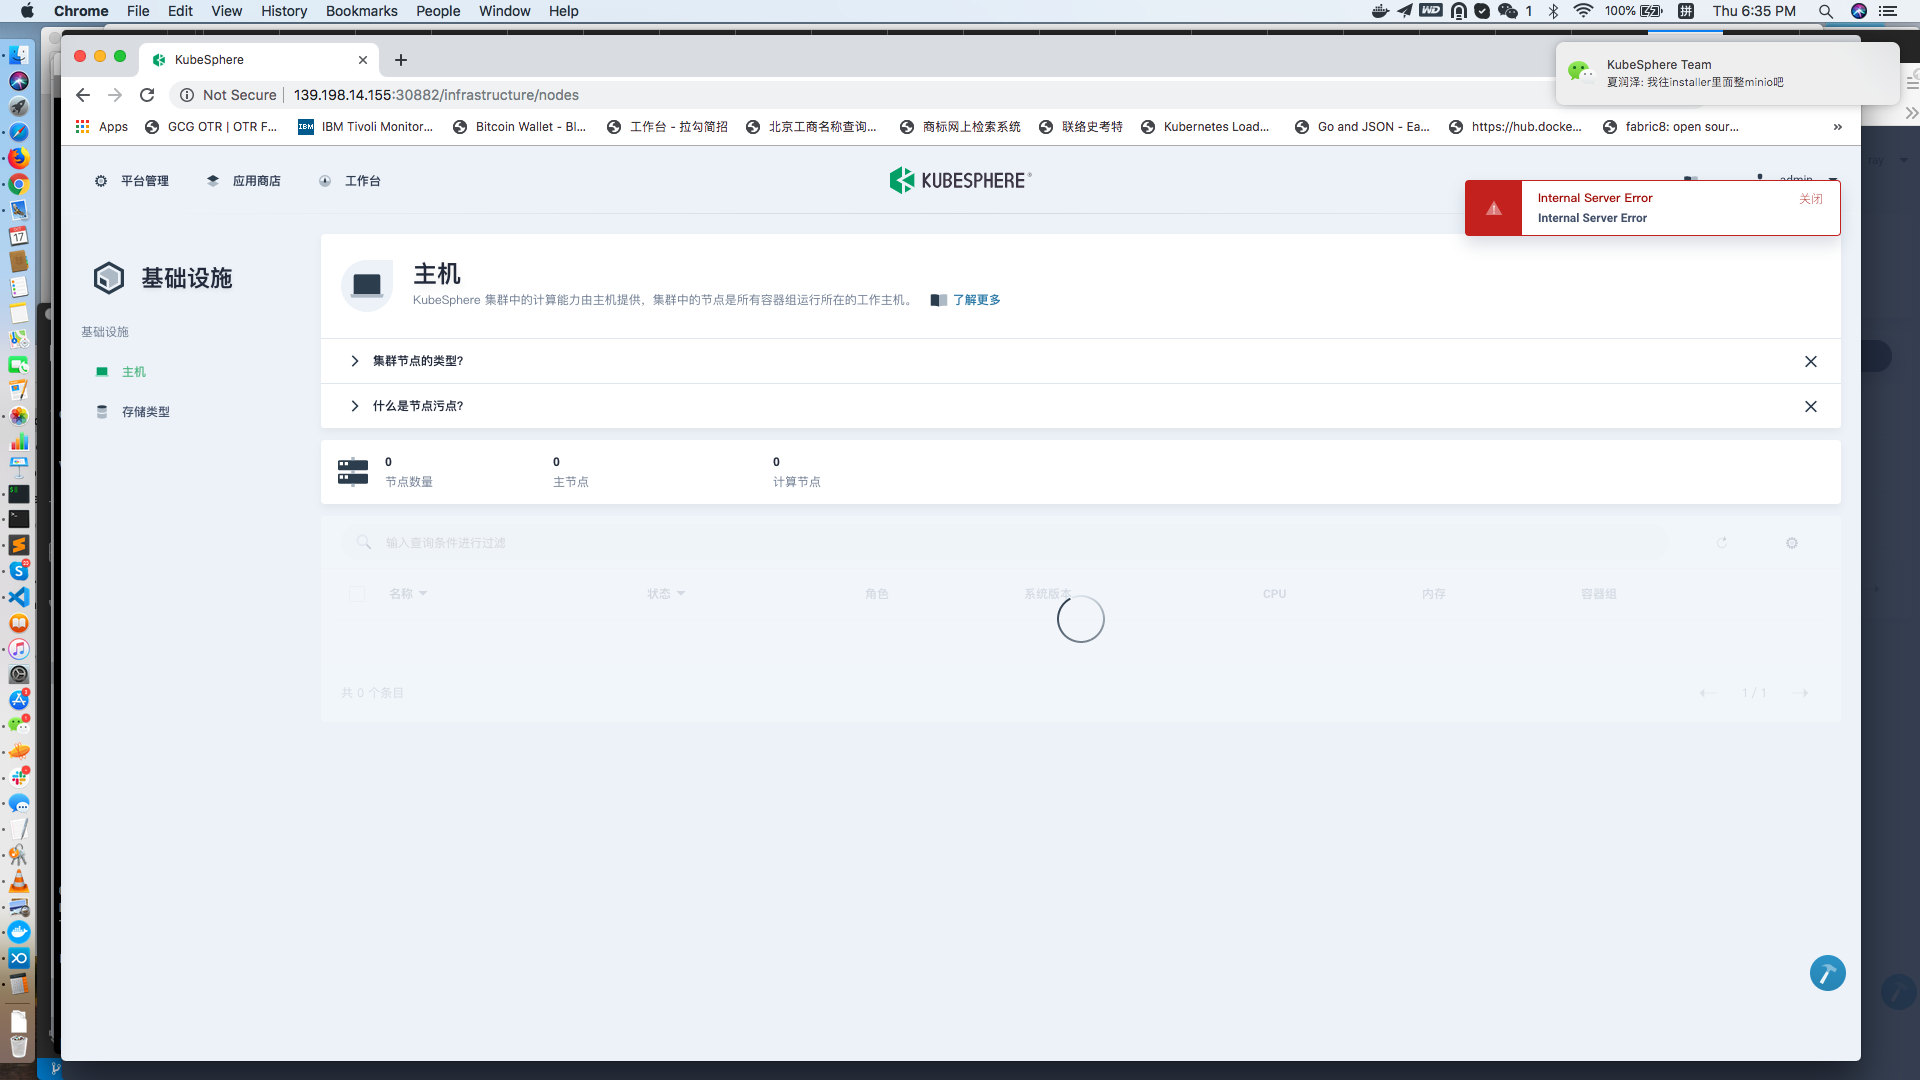Image resolution: width=1920 pixels, height=1080 pixels.
Task: Show more bookmarks chevron
Action: (x=1837, y=127)
